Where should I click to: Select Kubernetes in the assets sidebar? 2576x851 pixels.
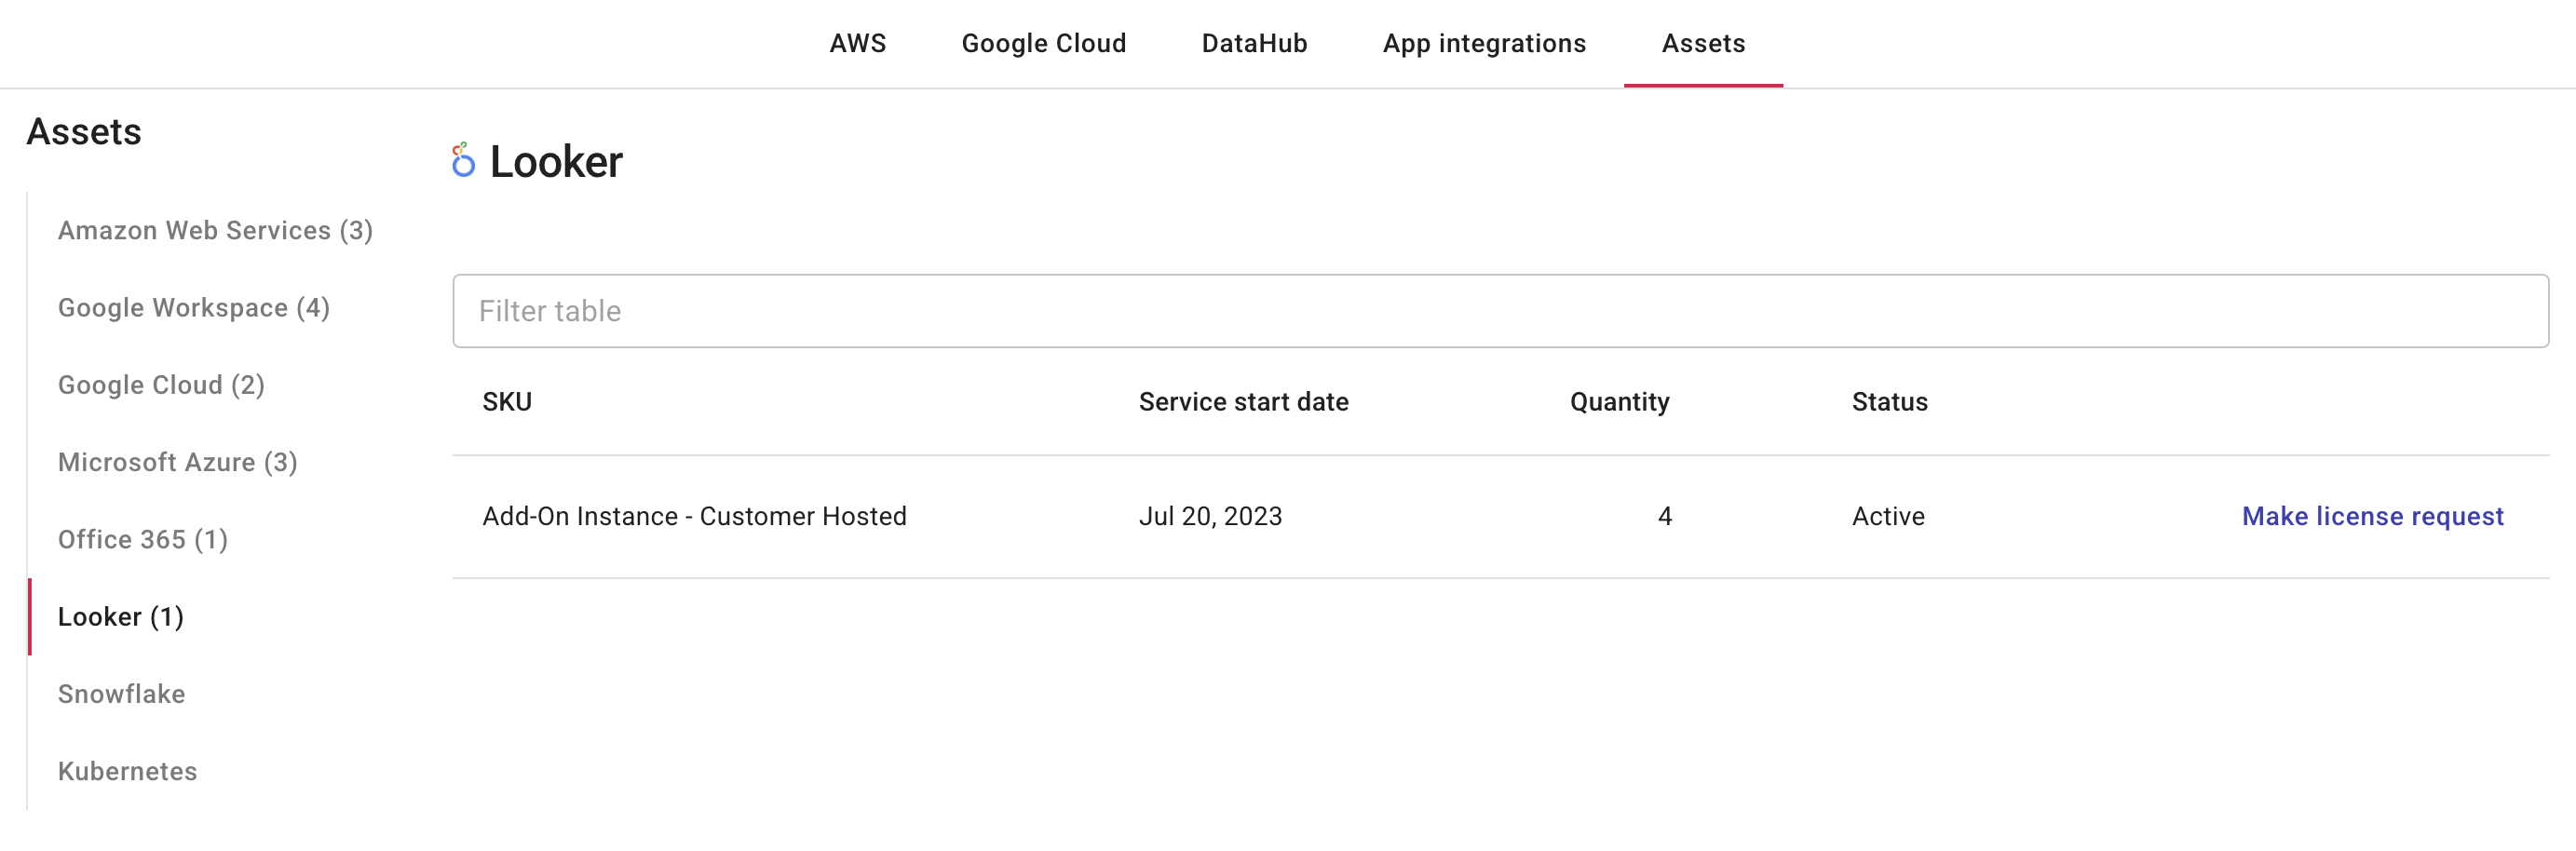(127, 771)
